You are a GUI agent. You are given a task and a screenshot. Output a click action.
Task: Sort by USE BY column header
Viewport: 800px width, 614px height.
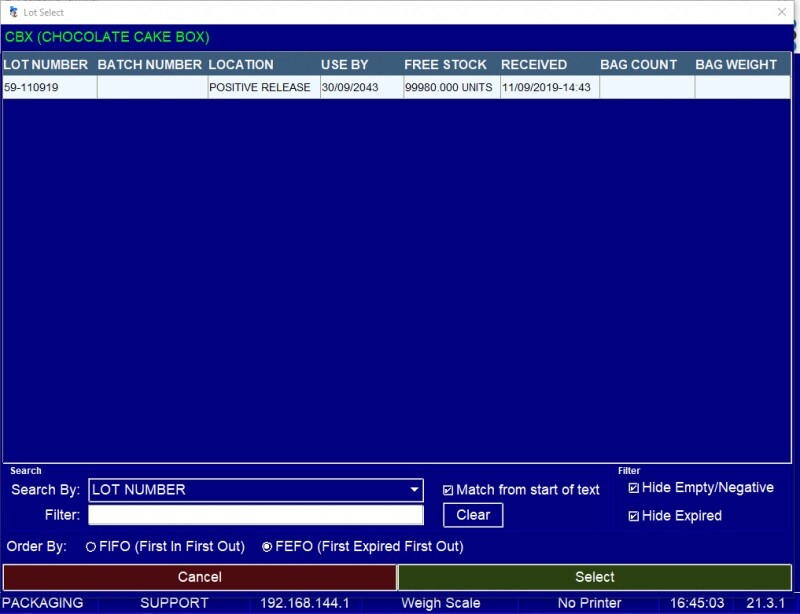click(x=345, y=64)
